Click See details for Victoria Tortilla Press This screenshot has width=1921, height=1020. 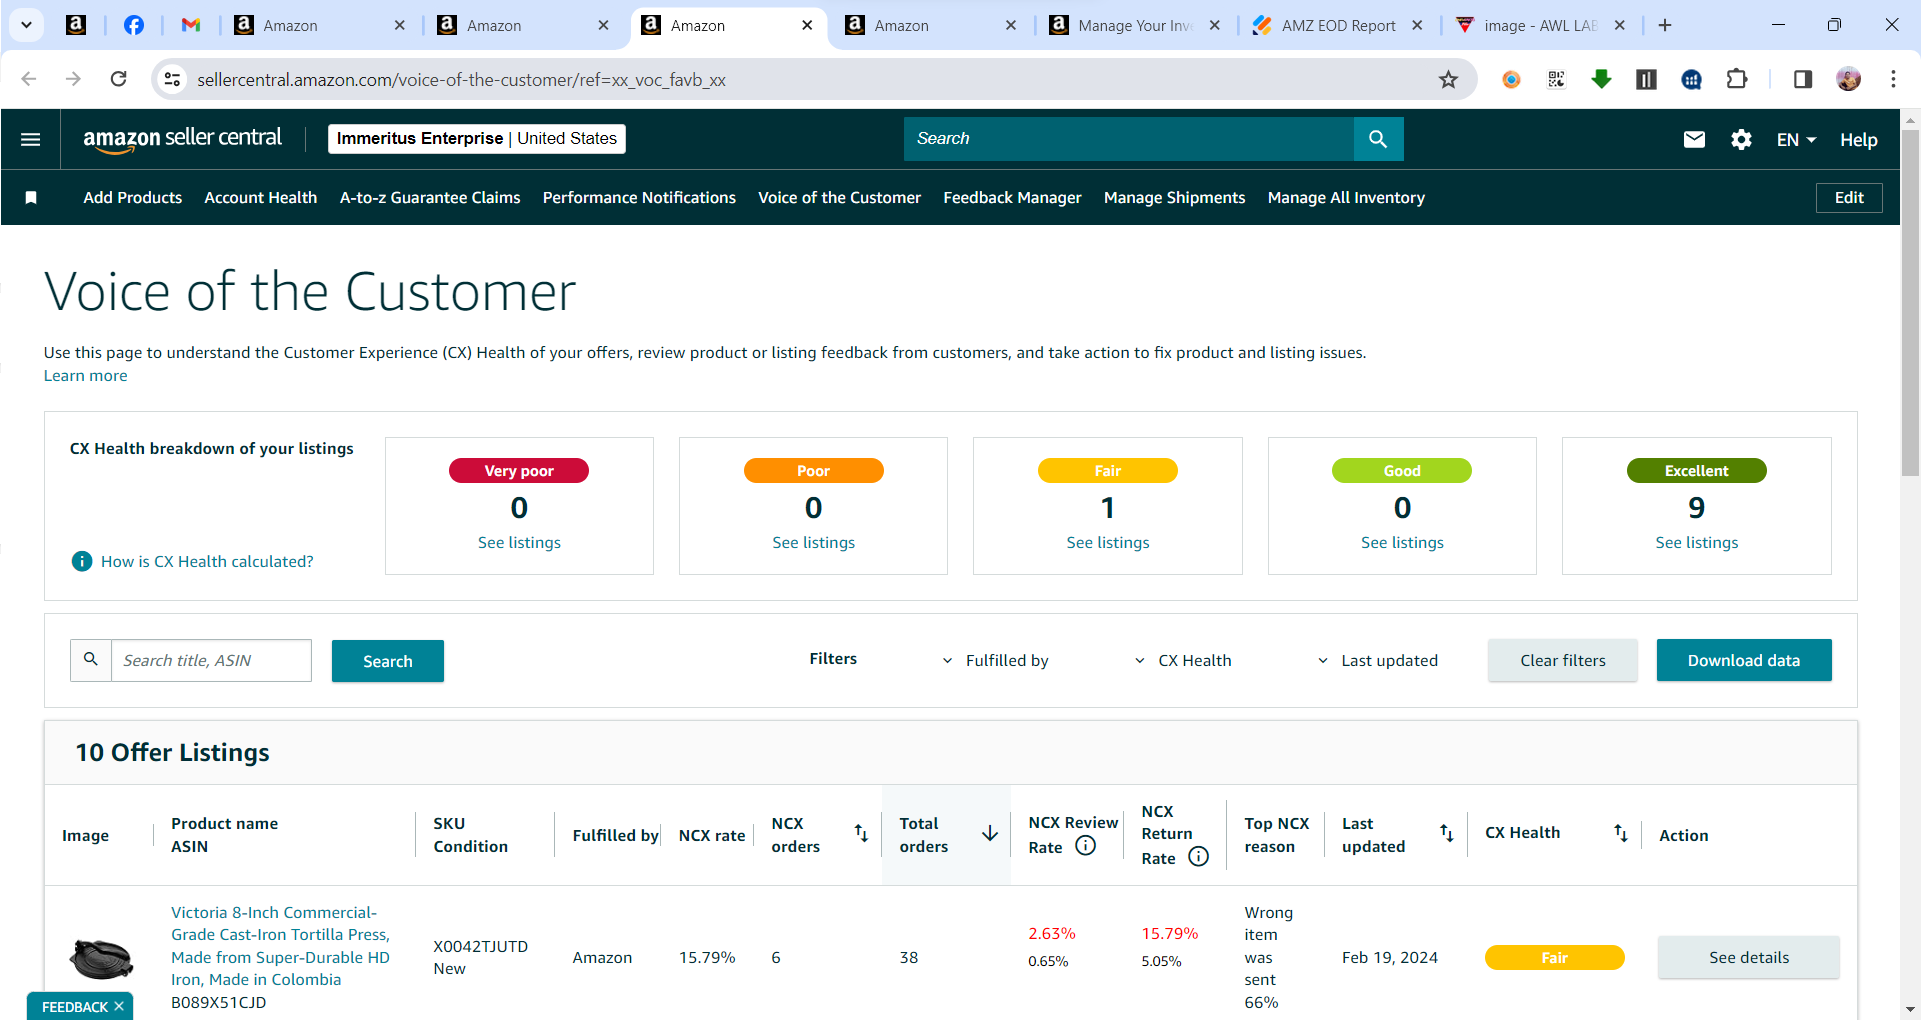point(1749,957)
